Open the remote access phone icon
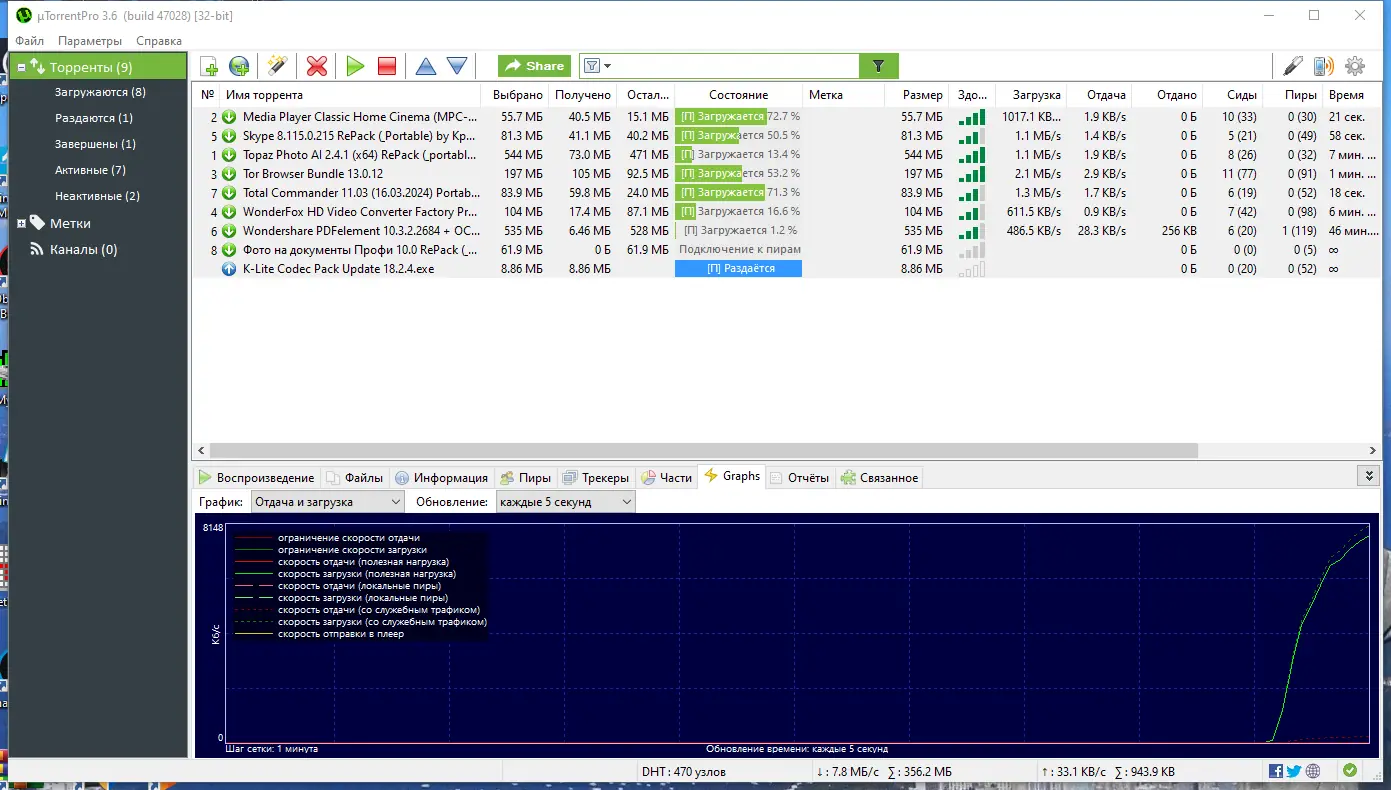Image resolution: width=1391 pixels, height=790 pixels. [1324, 66]
